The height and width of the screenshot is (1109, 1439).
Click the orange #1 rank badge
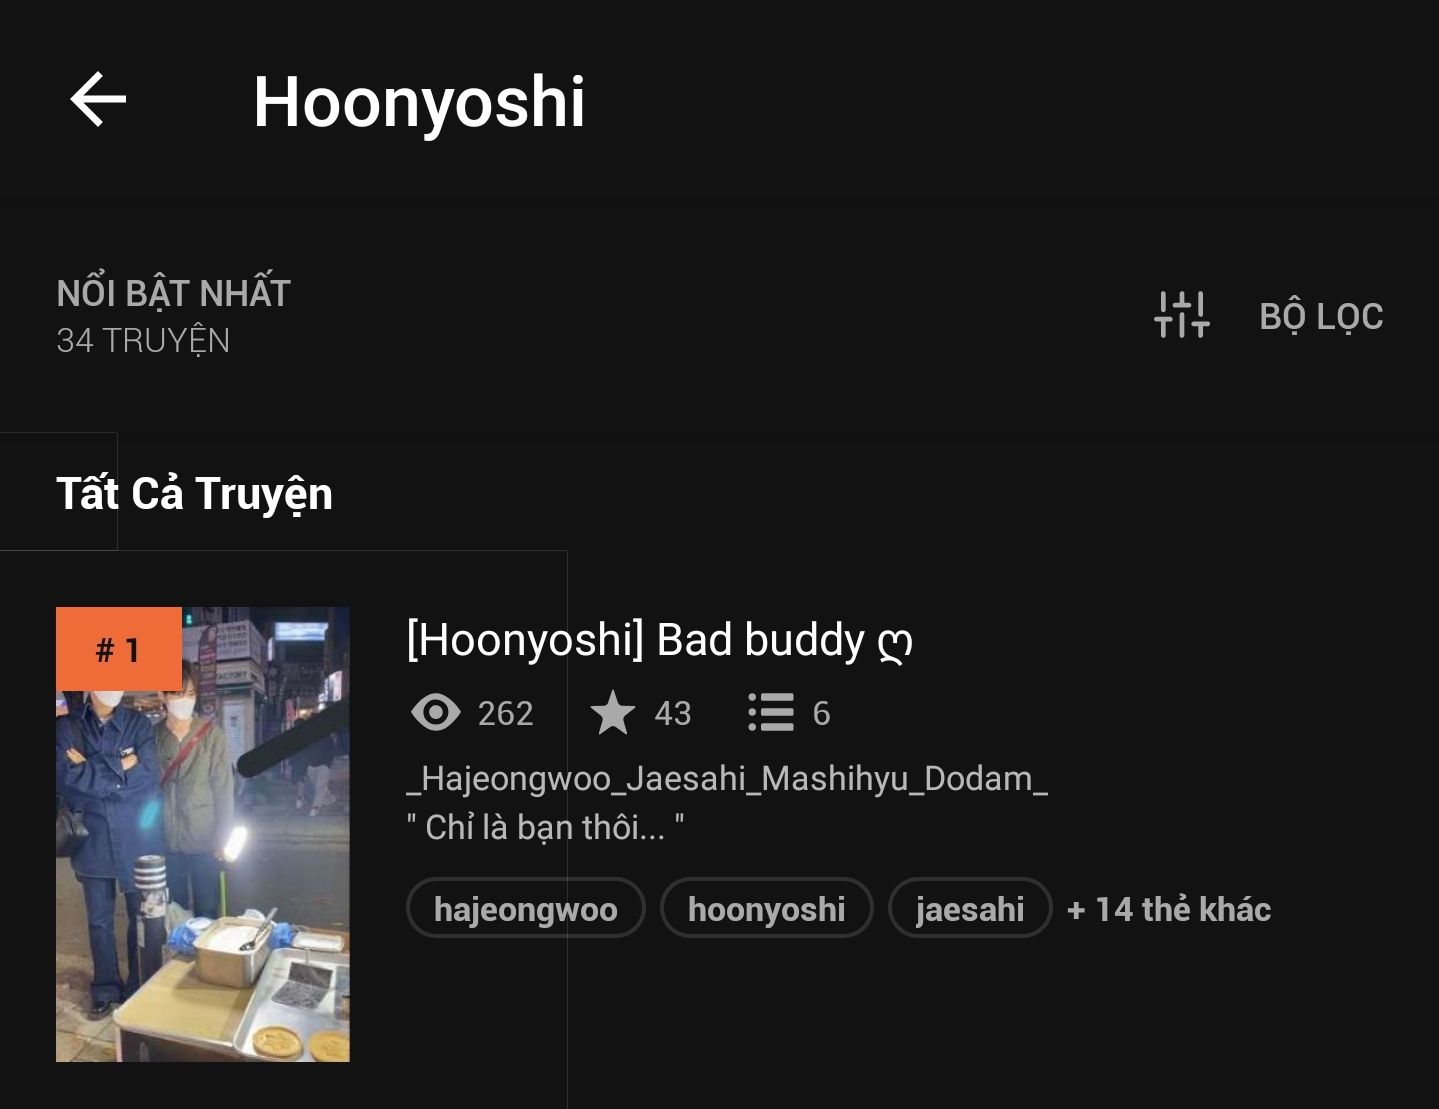(119, 649)
